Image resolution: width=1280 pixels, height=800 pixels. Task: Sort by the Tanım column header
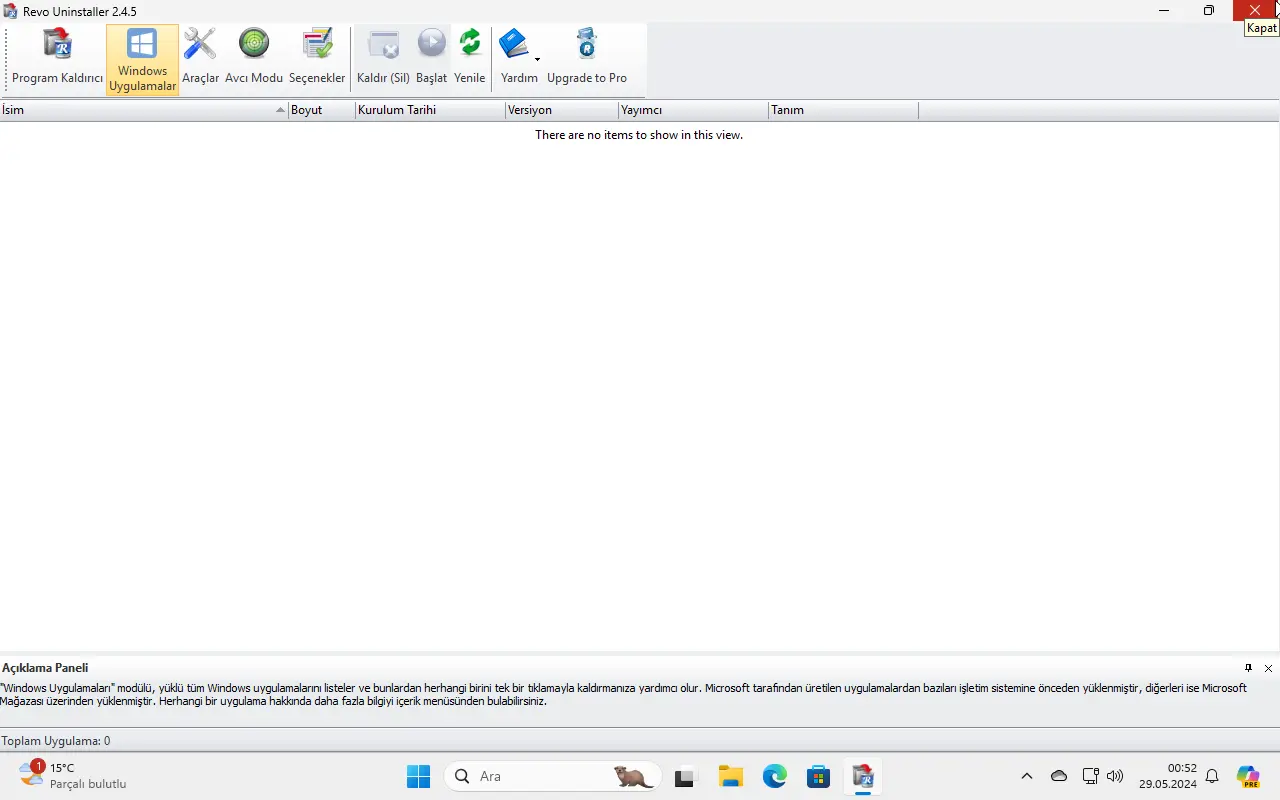(x=843, y=110)
